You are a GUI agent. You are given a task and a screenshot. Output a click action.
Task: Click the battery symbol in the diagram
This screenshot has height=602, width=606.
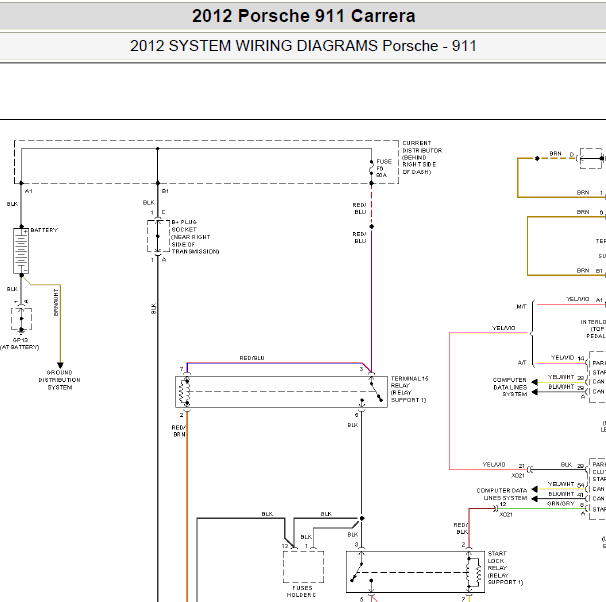point(21,251)
